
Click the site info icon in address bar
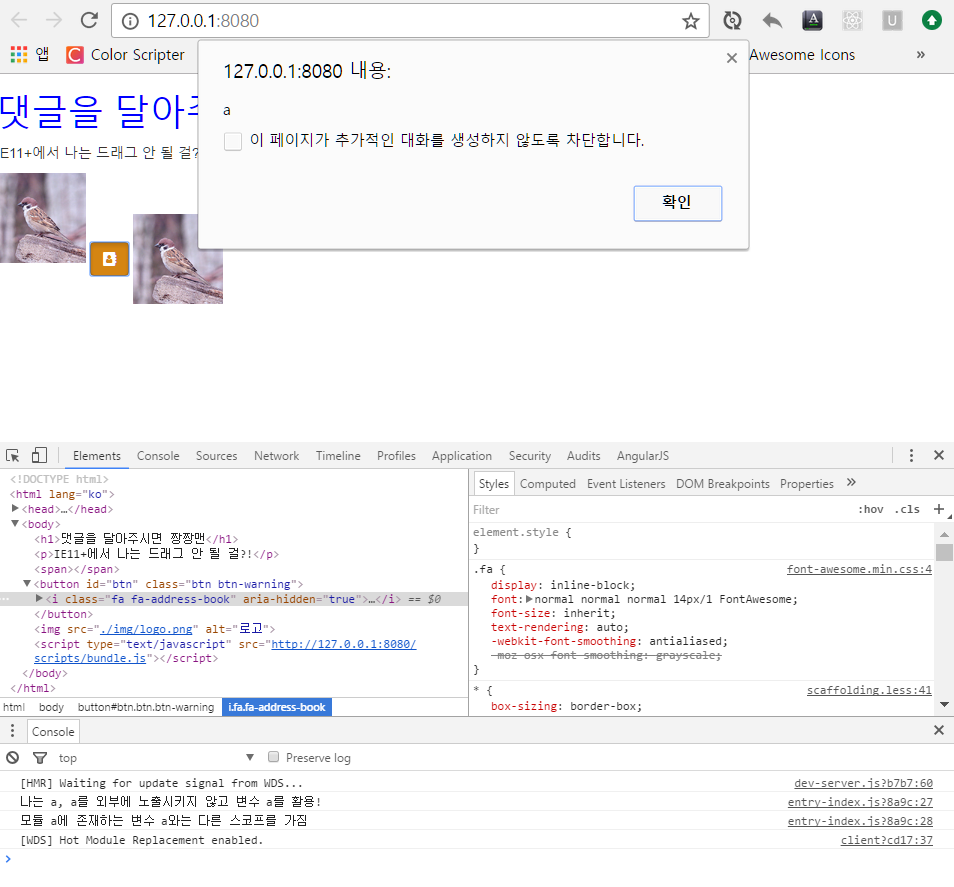coord(130,21)
